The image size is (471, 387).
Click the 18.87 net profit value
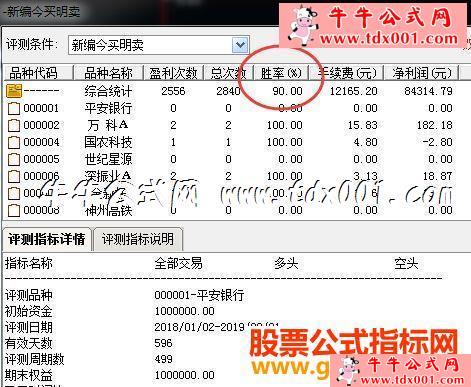pyautogui.click(x=437, y=176)
